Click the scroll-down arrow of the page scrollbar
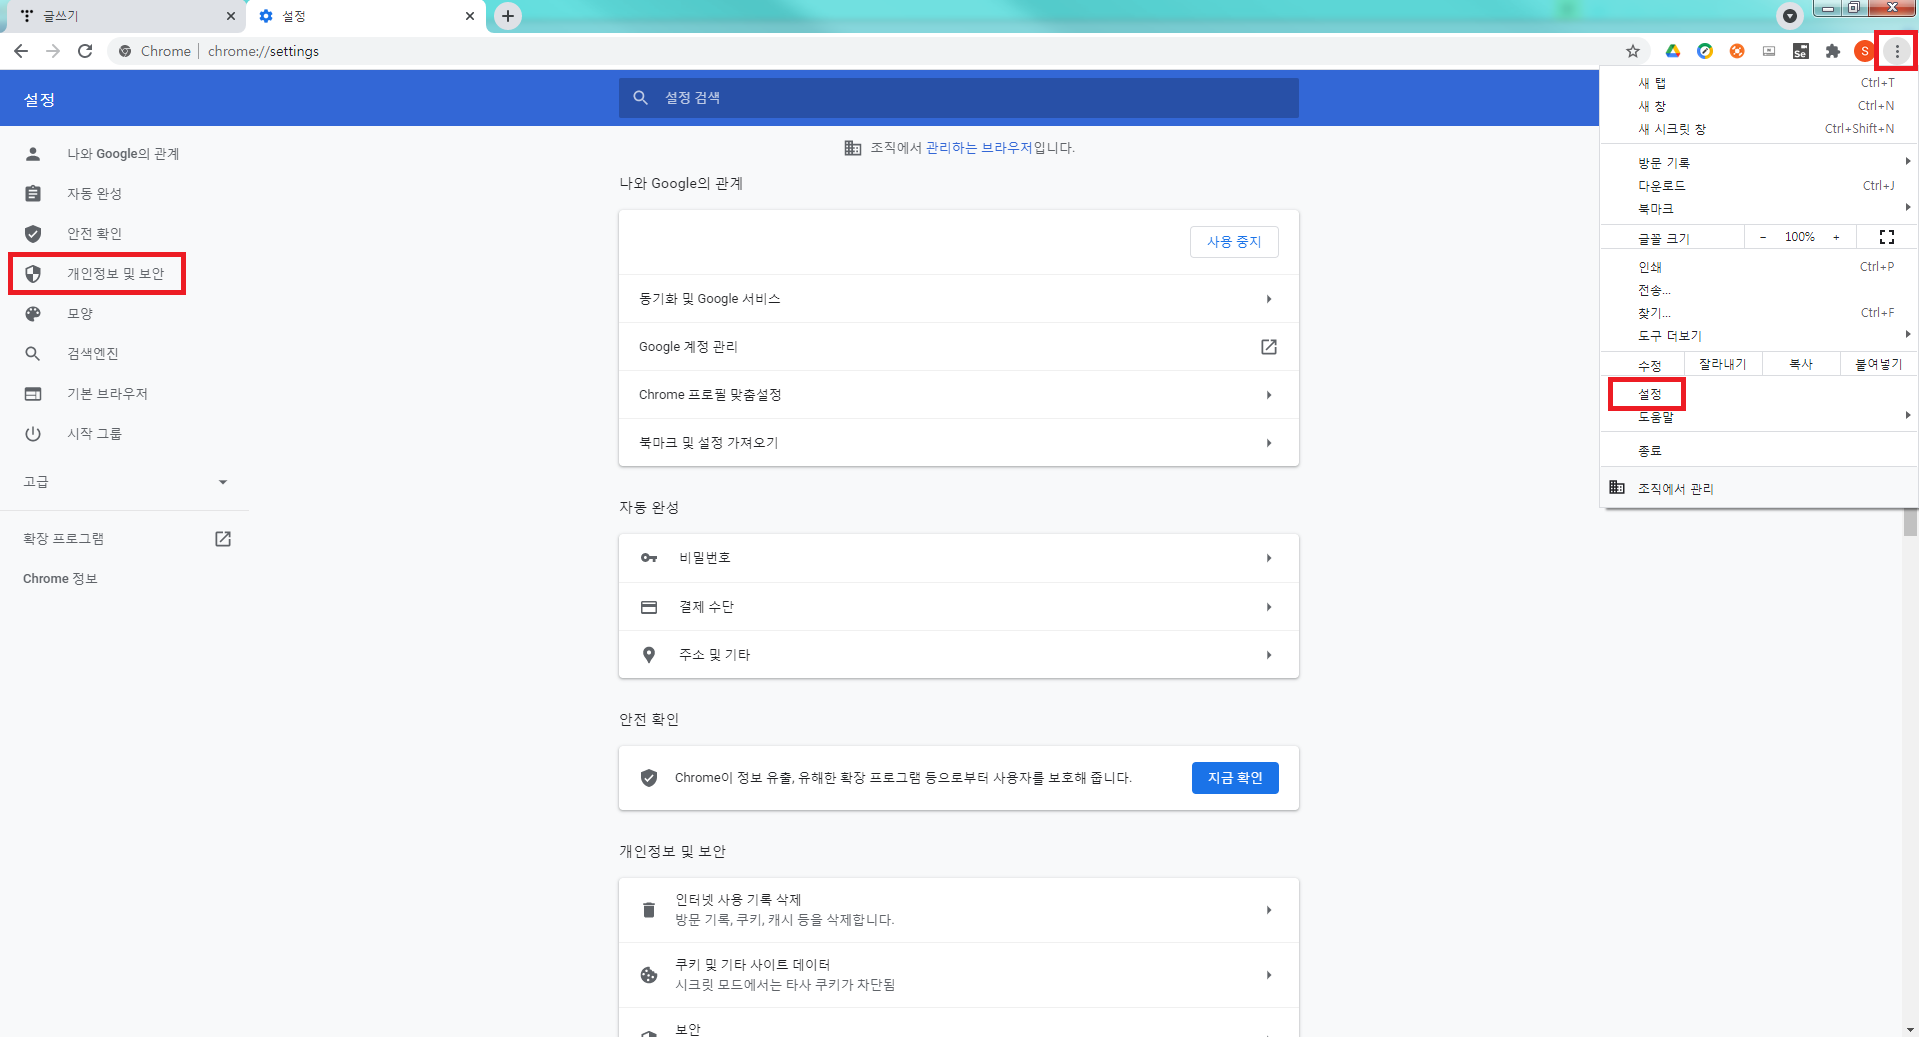1919x1037 pixels. (1910, 1029)
